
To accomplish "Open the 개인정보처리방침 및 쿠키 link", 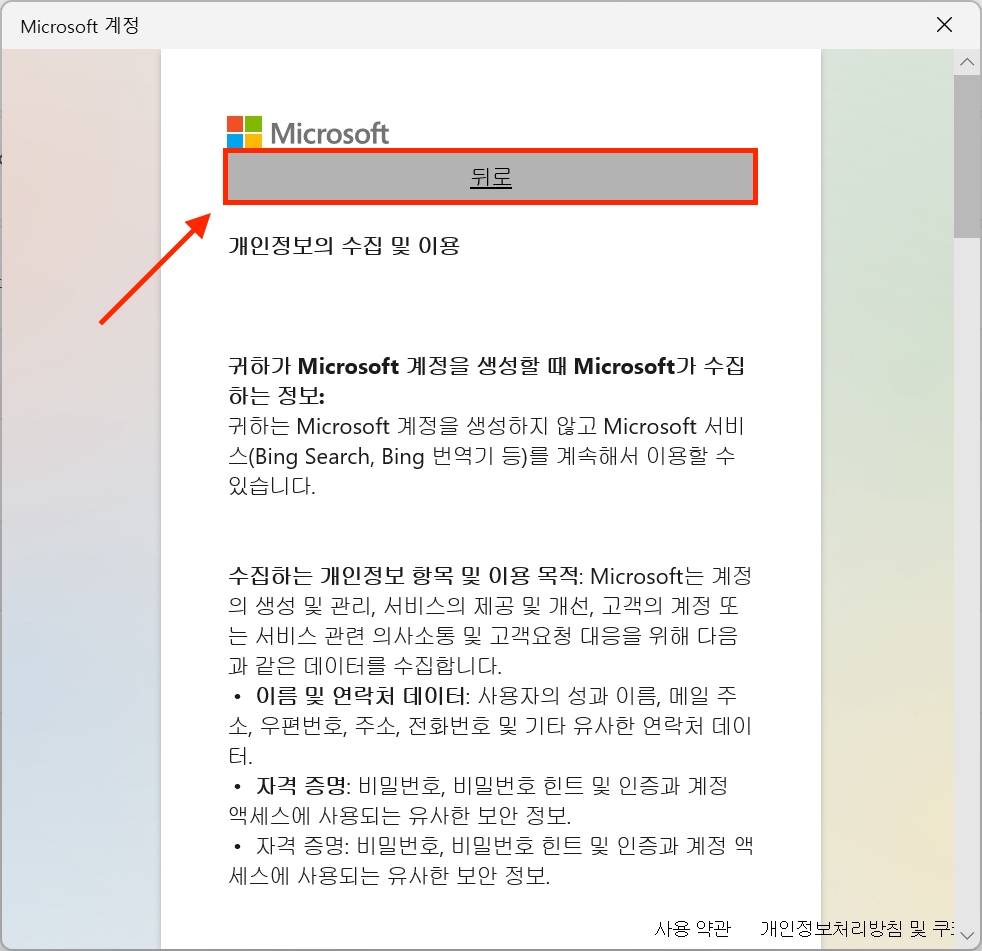I will click(857, 928).
